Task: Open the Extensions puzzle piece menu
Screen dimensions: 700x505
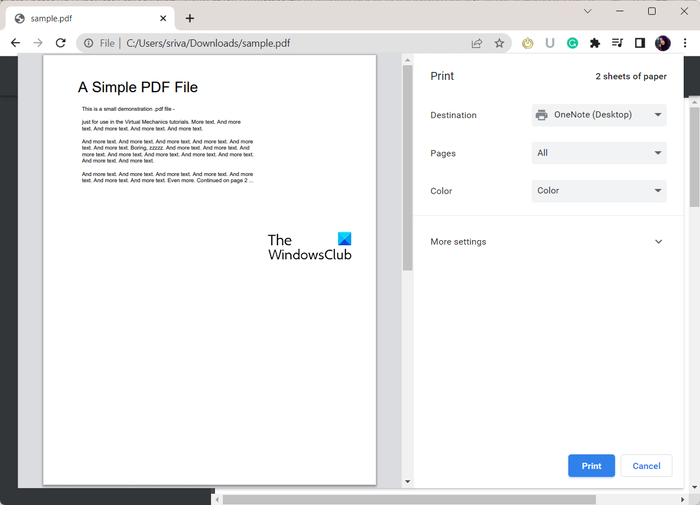Action: coord(595,43)
